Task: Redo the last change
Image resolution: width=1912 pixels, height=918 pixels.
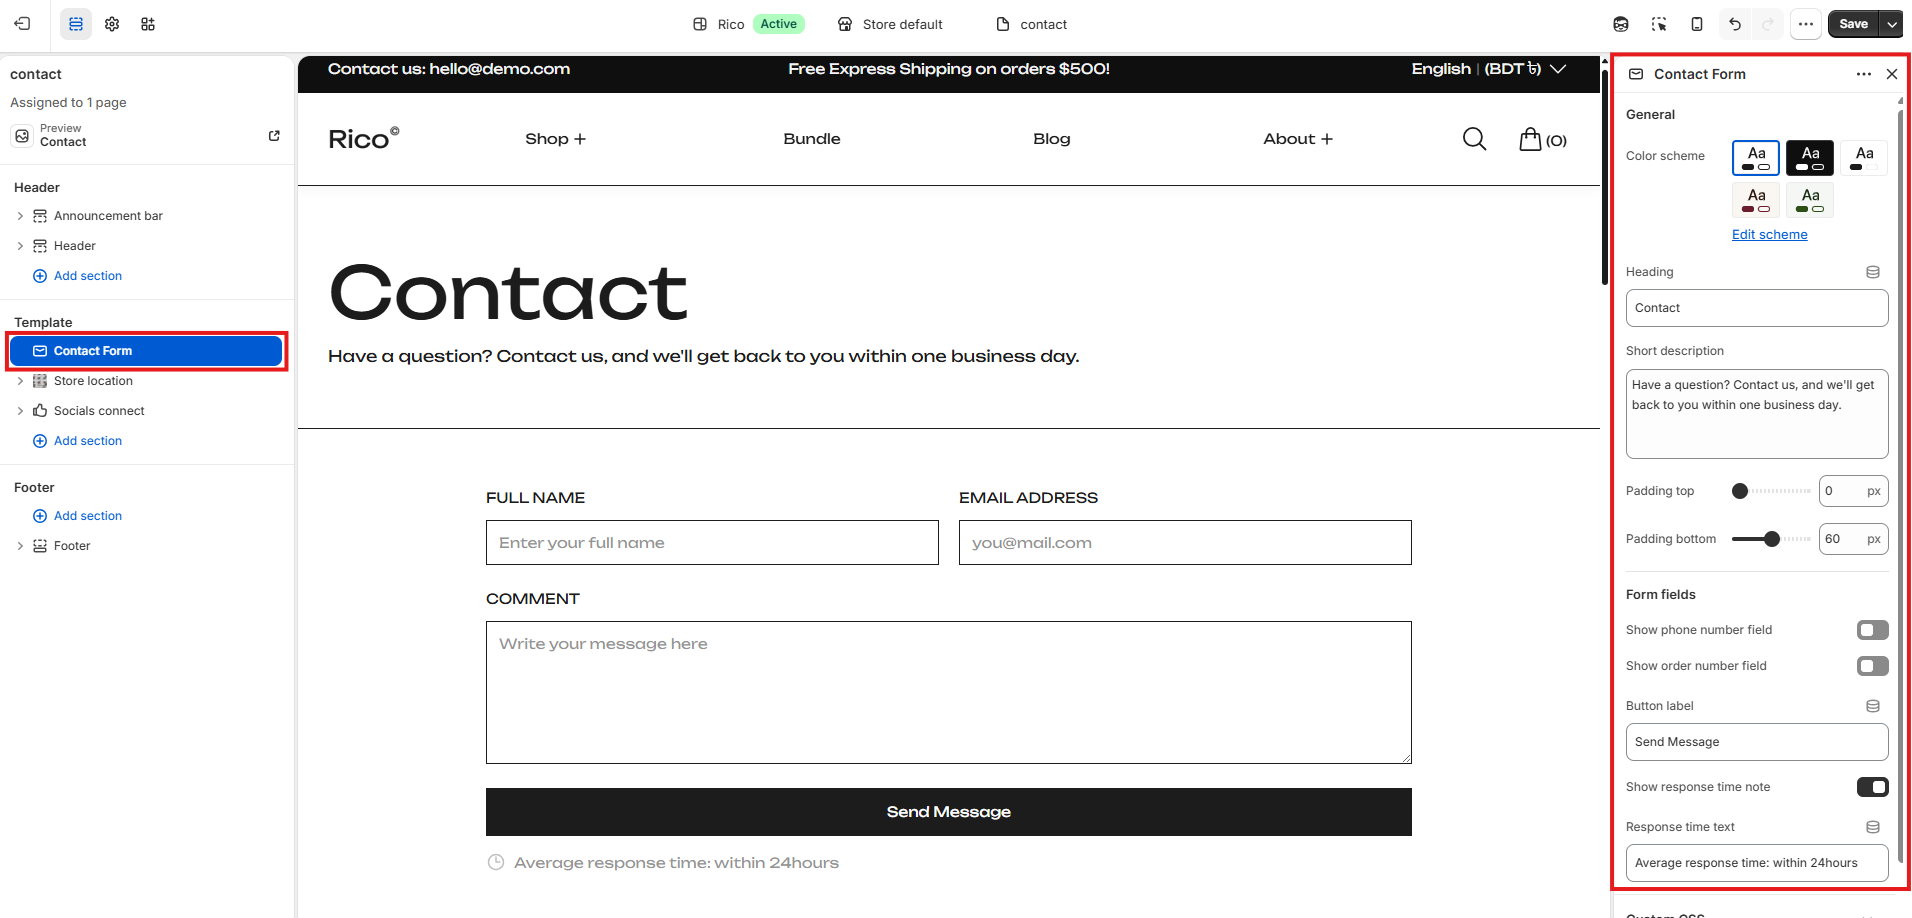Action: (x=1768, y=24)
